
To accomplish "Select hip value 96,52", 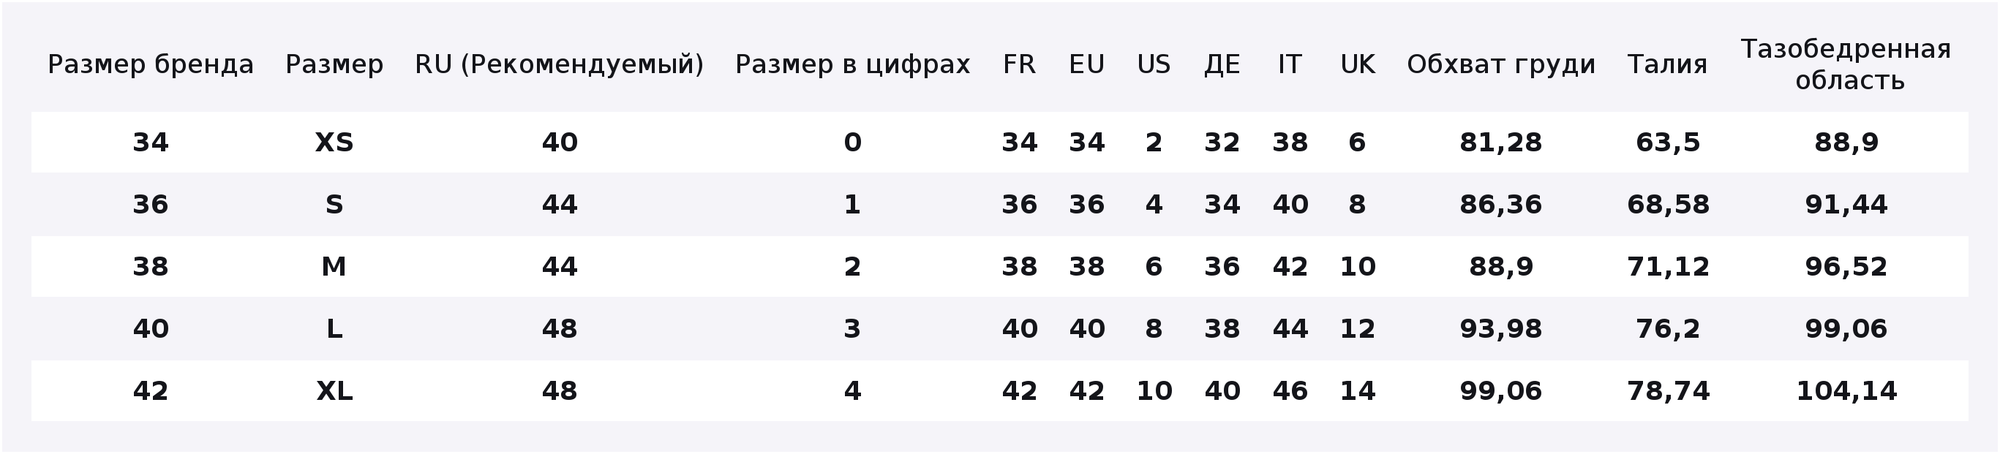I will [x=1846, y=267].
